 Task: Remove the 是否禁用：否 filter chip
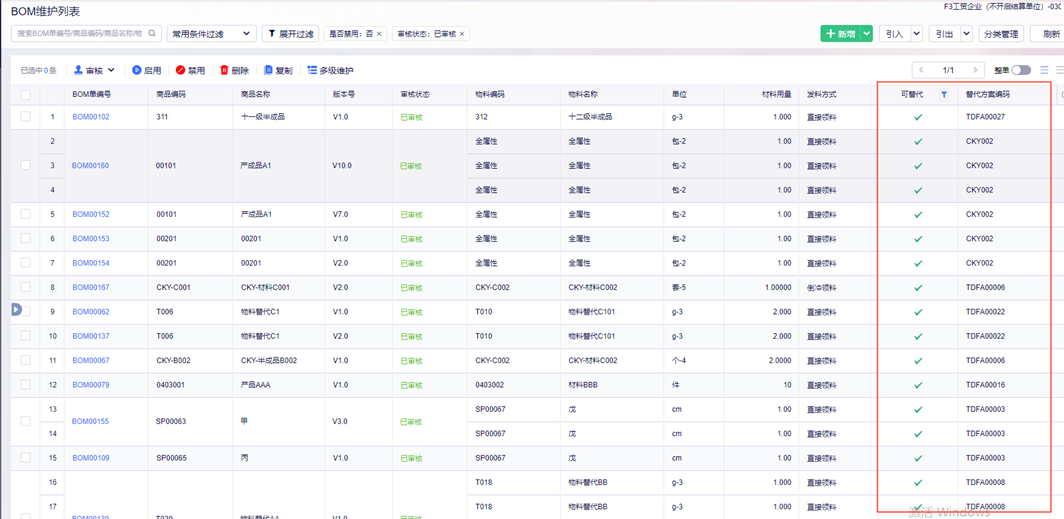[379, 34]
